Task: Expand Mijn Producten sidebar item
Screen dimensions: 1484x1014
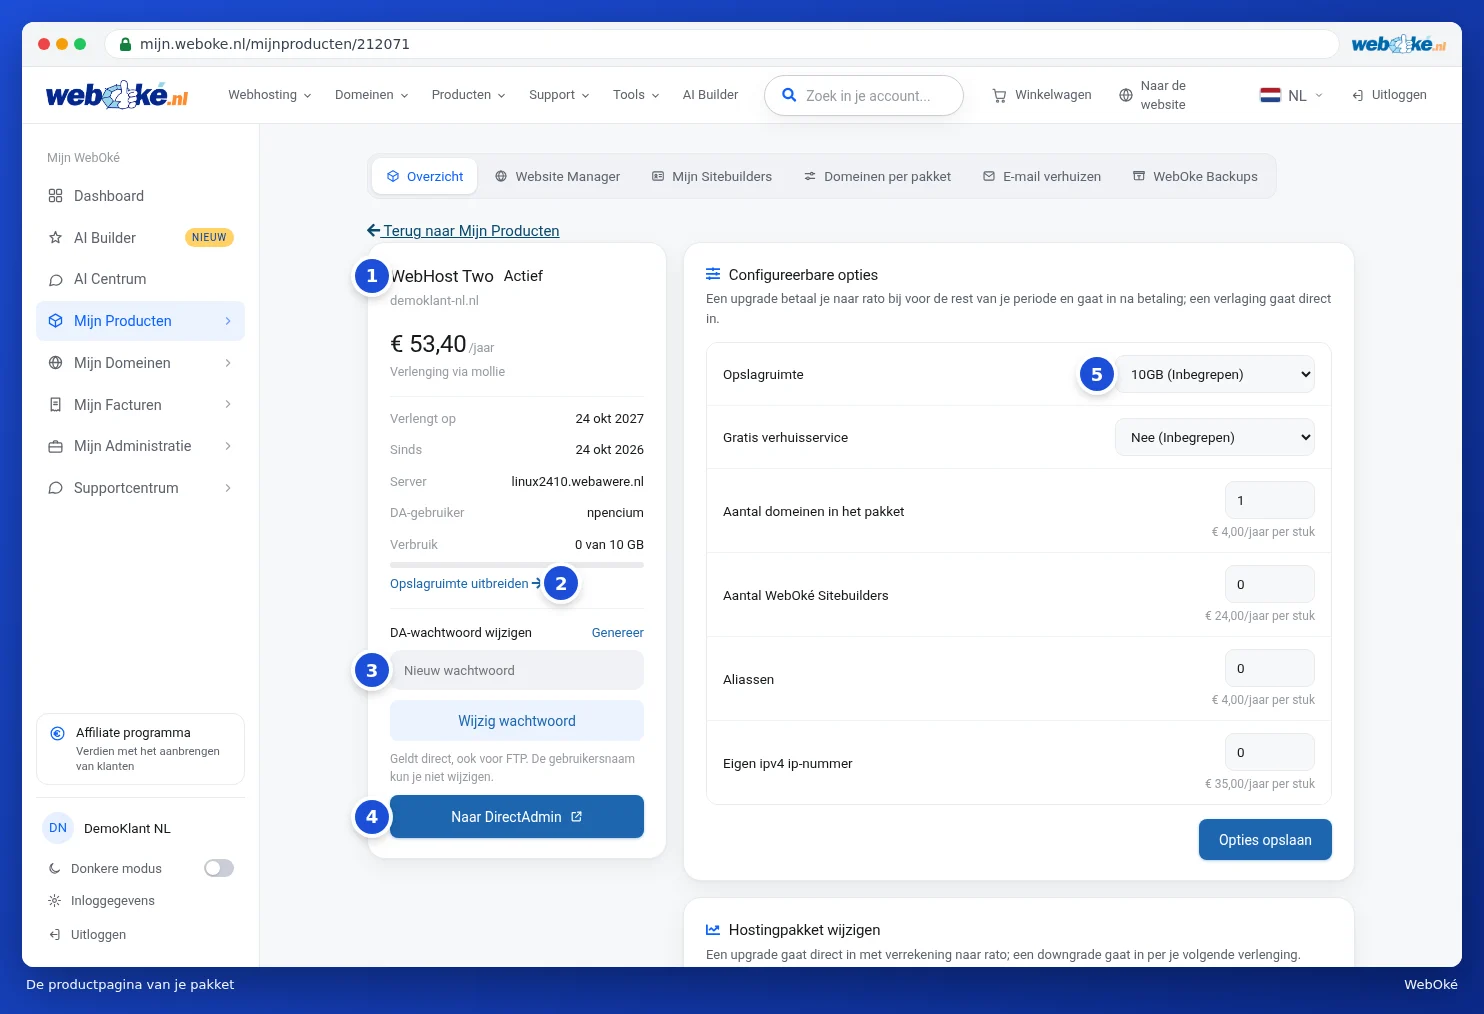Action: point(140,321)
